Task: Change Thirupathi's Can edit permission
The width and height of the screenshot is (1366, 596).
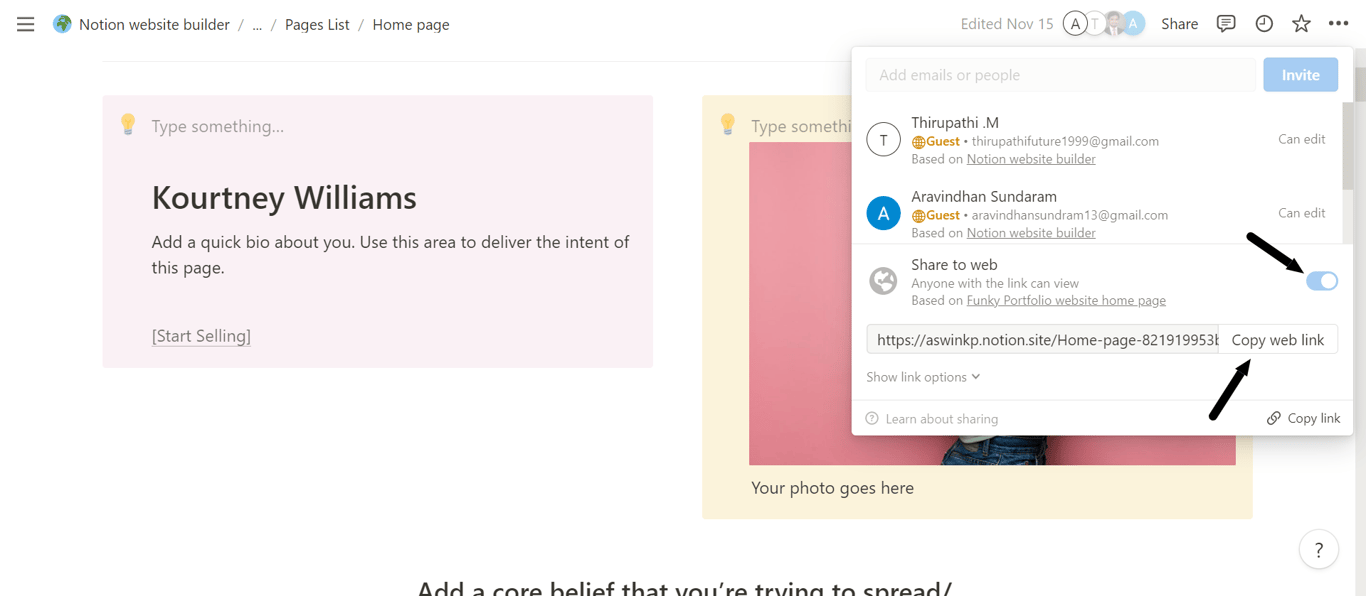Action: point(1301,139)
